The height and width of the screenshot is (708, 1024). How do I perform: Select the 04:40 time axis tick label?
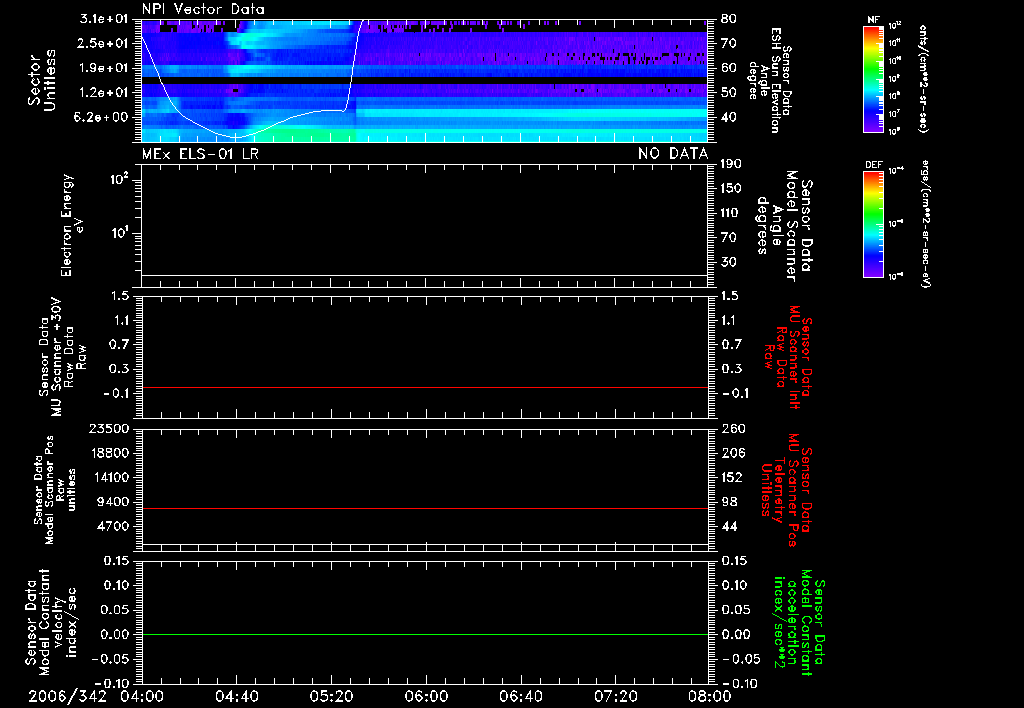coord(236,695)
